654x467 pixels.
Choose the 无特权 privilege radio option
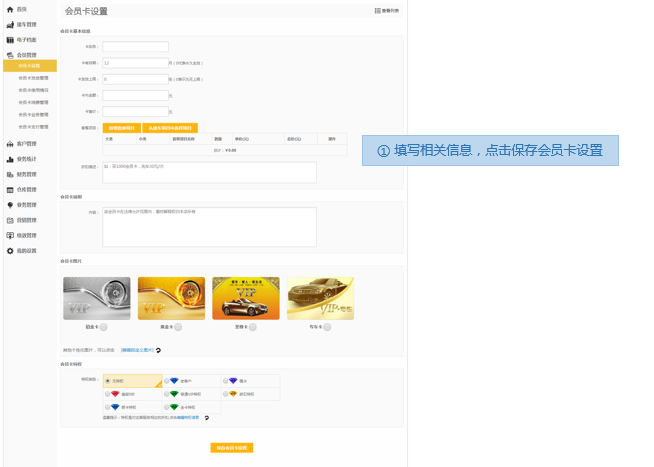[x=108, y=381]
